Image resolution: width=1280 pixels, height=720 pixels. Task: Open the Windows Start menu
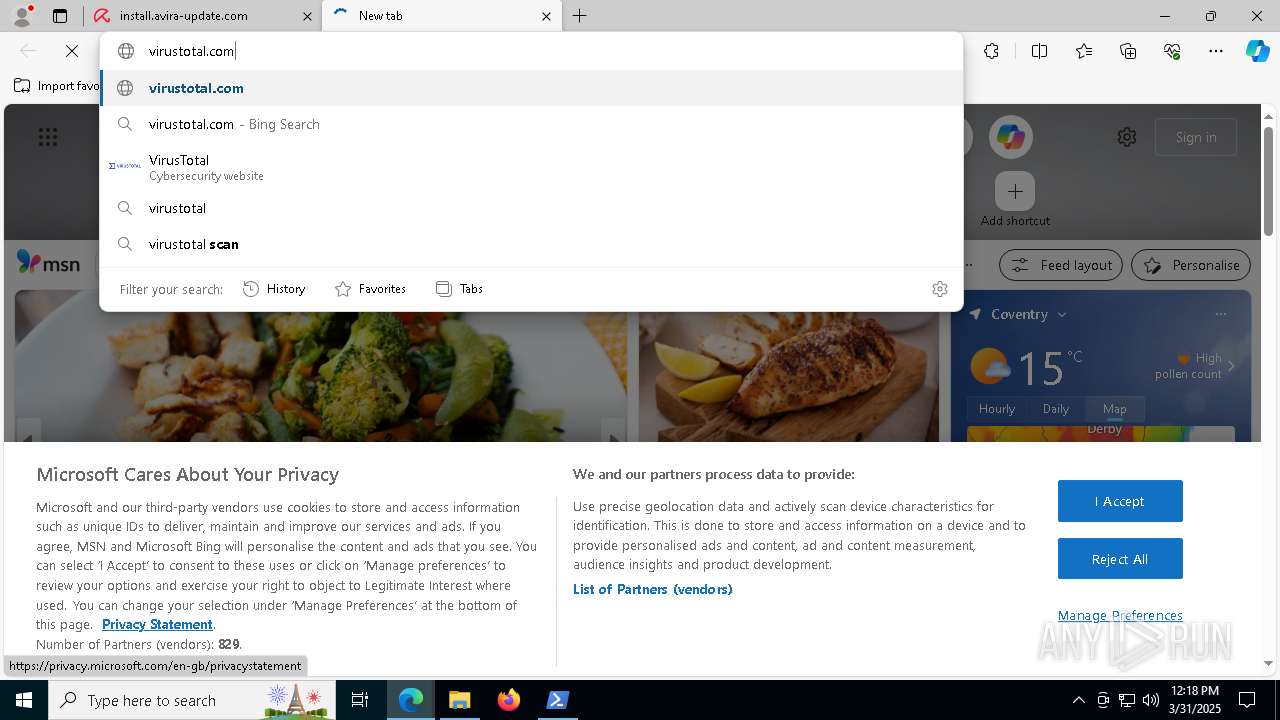(24, 700)
